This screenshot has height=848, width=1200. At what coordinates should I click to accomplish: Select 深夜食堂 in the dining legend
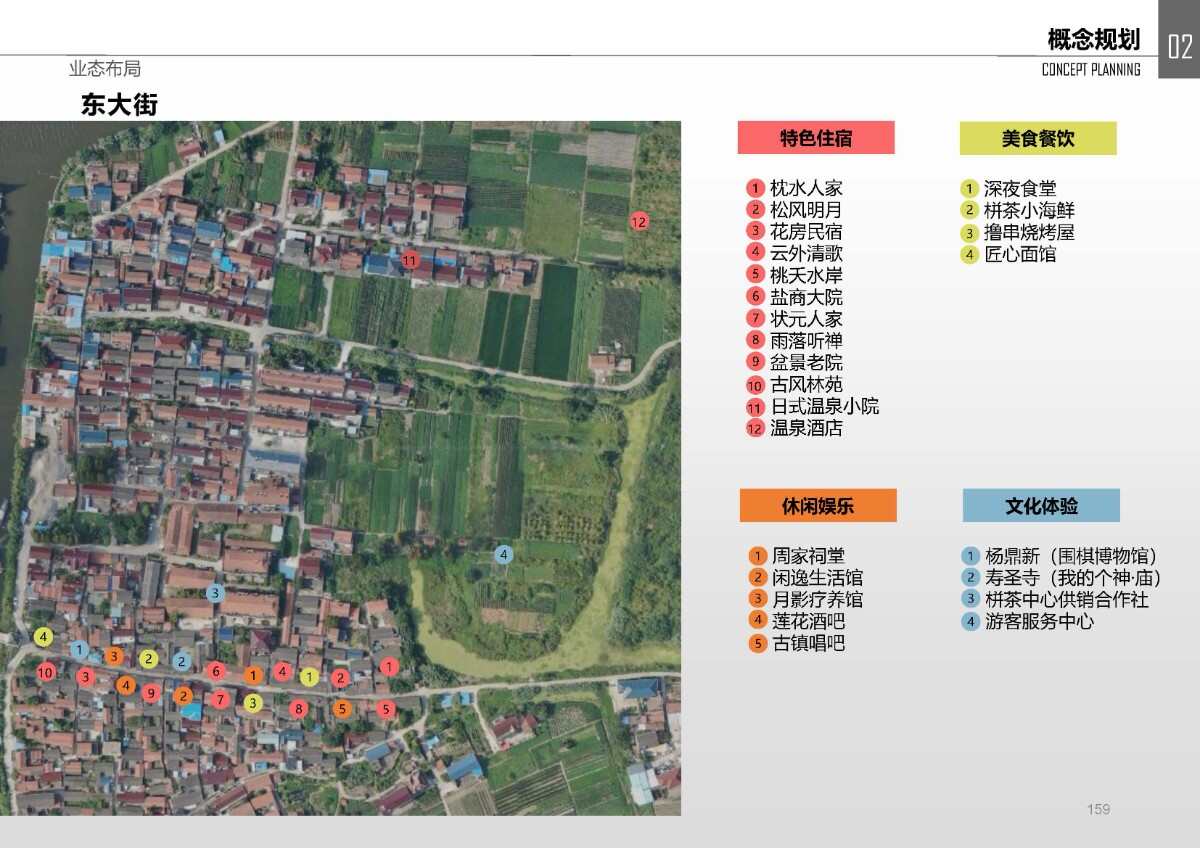click(1019, 189)
